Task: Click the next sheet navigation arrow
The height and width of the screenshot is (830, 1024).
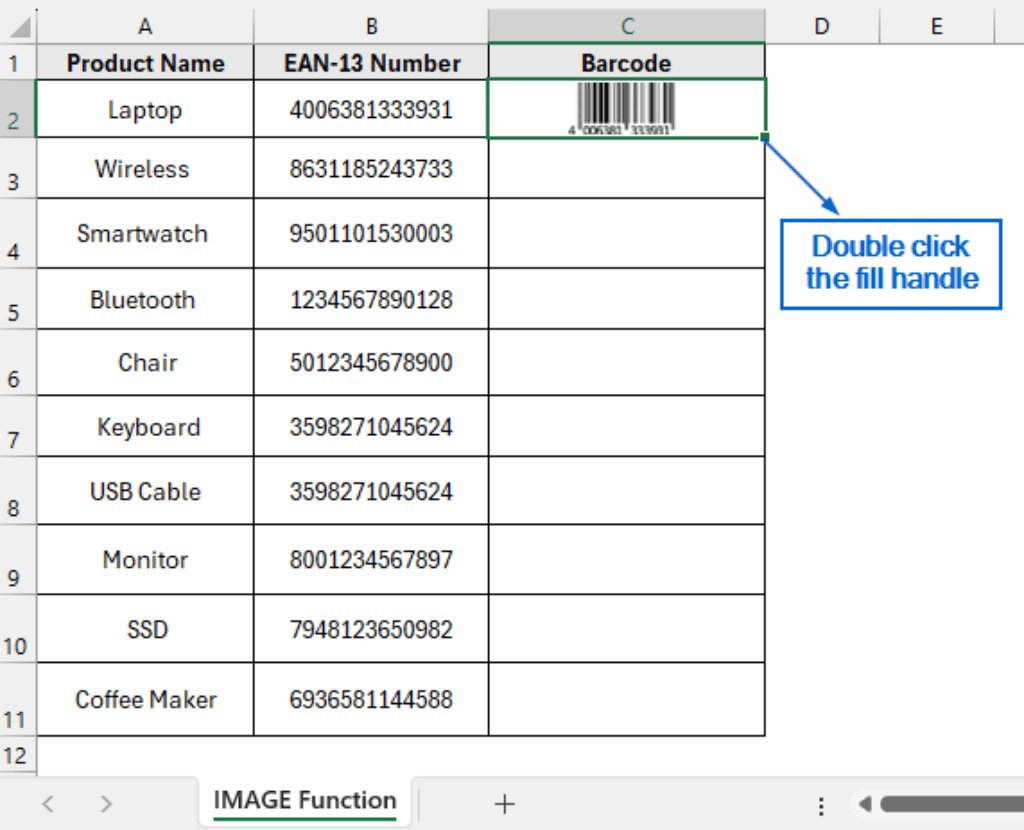Action: [x=106, y=803]
